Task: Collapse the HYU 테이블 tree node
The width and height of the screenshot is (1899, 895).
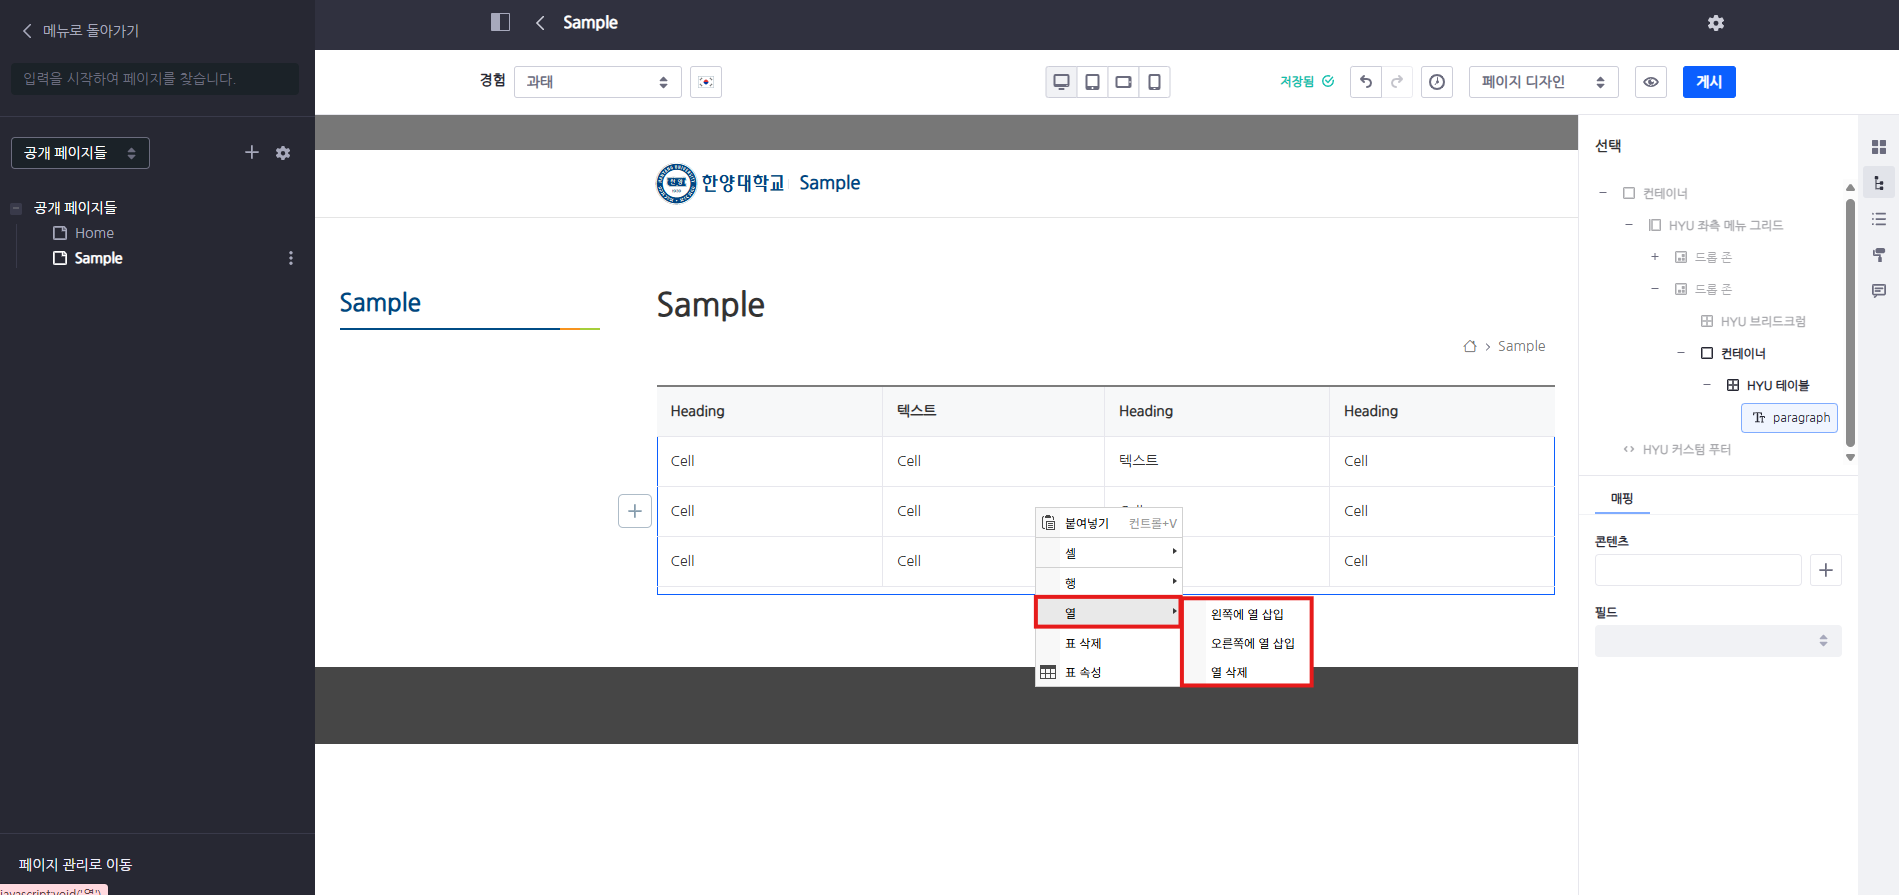Action: 1707,385
